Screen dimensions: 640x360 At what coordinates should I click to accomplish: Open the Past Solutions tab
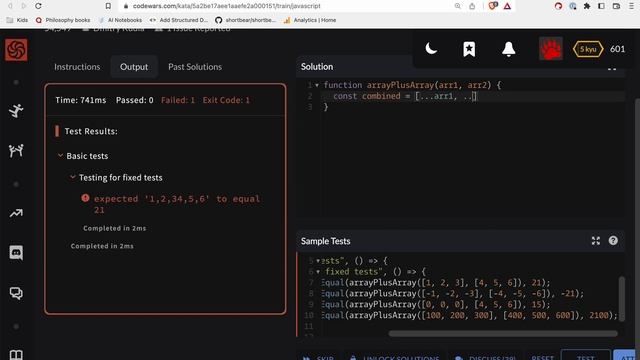click(195, 67)
